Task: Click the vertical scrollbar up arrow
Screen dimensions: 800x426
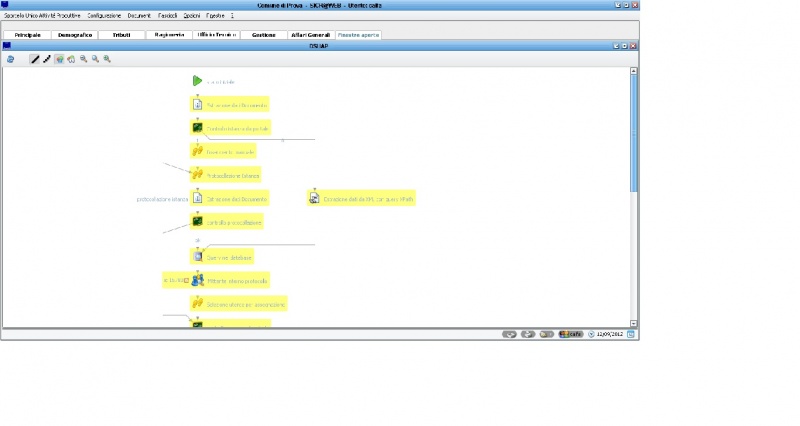Action: coord(634,71)
